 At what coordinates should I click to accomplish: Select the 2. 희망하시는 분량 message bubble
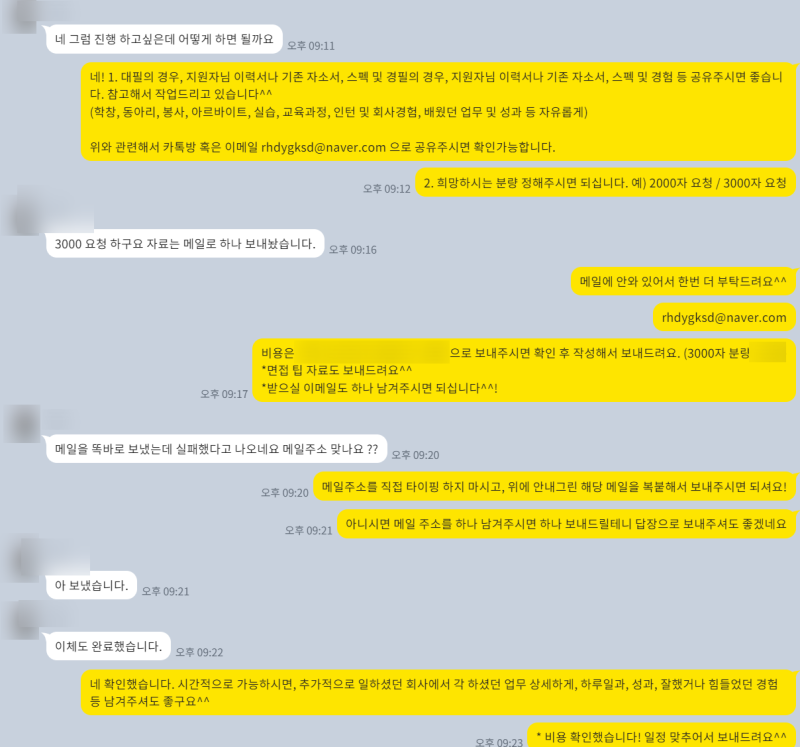tap(605, 183)
